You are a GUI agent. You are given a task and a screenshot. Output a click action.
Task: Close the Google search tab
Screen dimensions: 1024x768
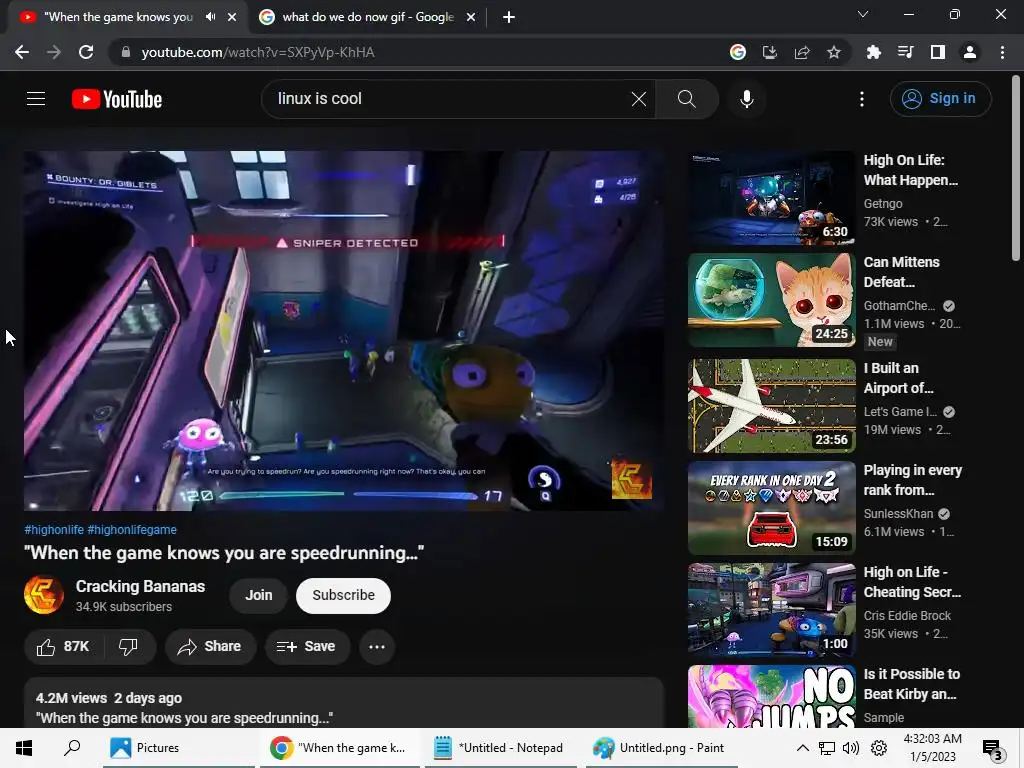pos(471,17)
